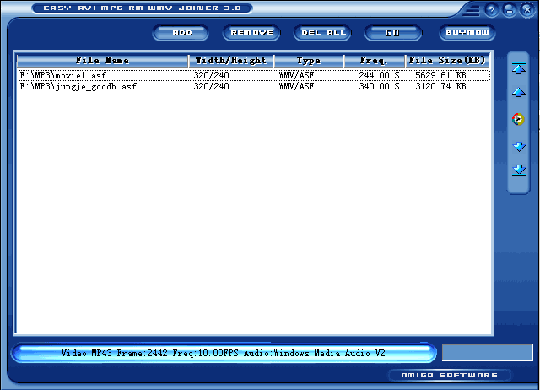Move selected file to top icon
The width and height of the screenshot is (540, 390).
pyautogui.click(x=519, y=68)
